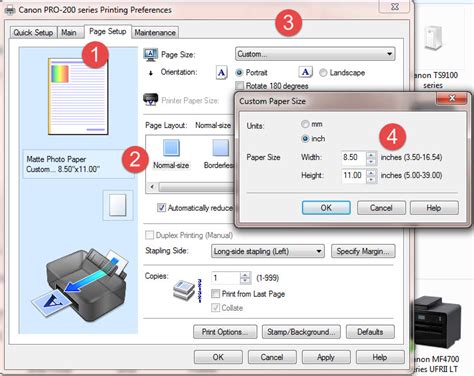474x376 pixels.
Task: Decrease Height with spinner down arrow
Action: point(371,180)
